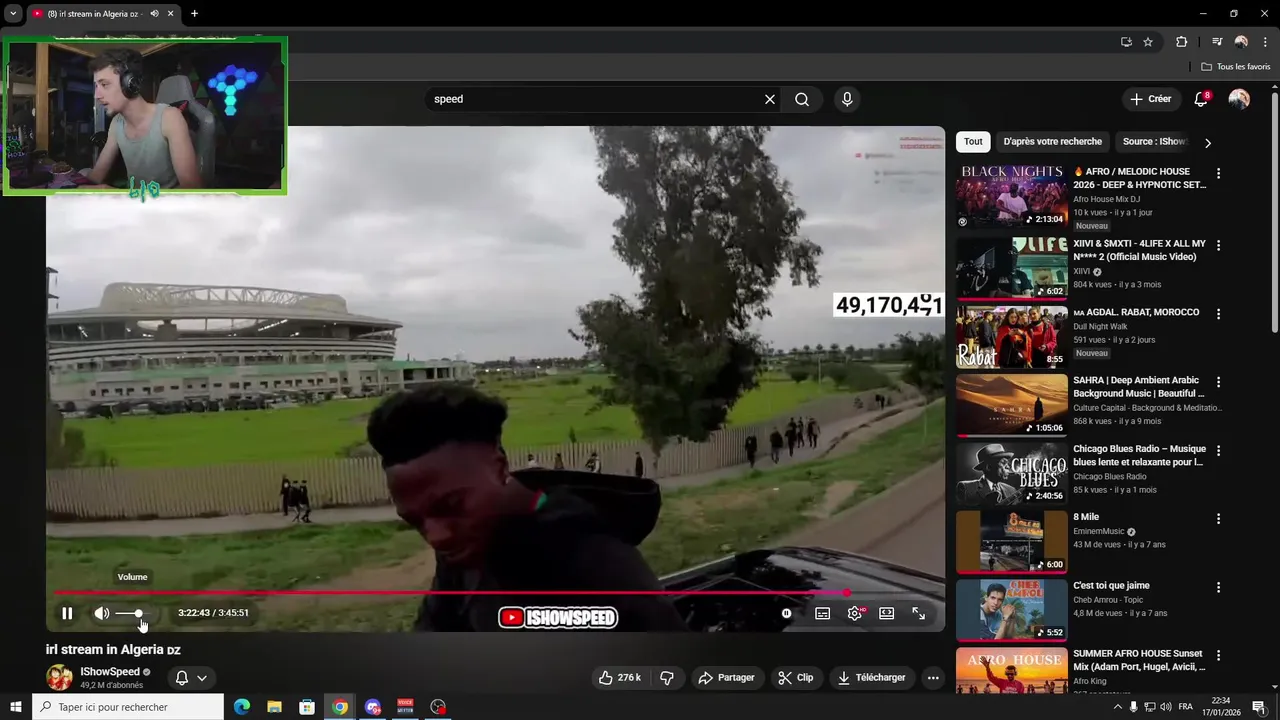Open options for AGDAL. RABAT, MOROCCO video
1280x720 pixels.
pos(1218,314)
